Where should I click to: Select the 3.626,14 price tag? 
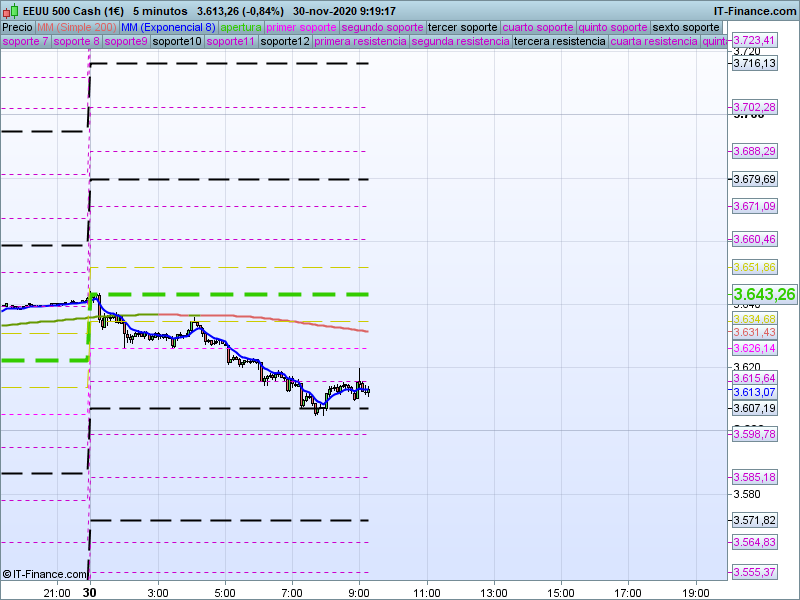(754, 348)
